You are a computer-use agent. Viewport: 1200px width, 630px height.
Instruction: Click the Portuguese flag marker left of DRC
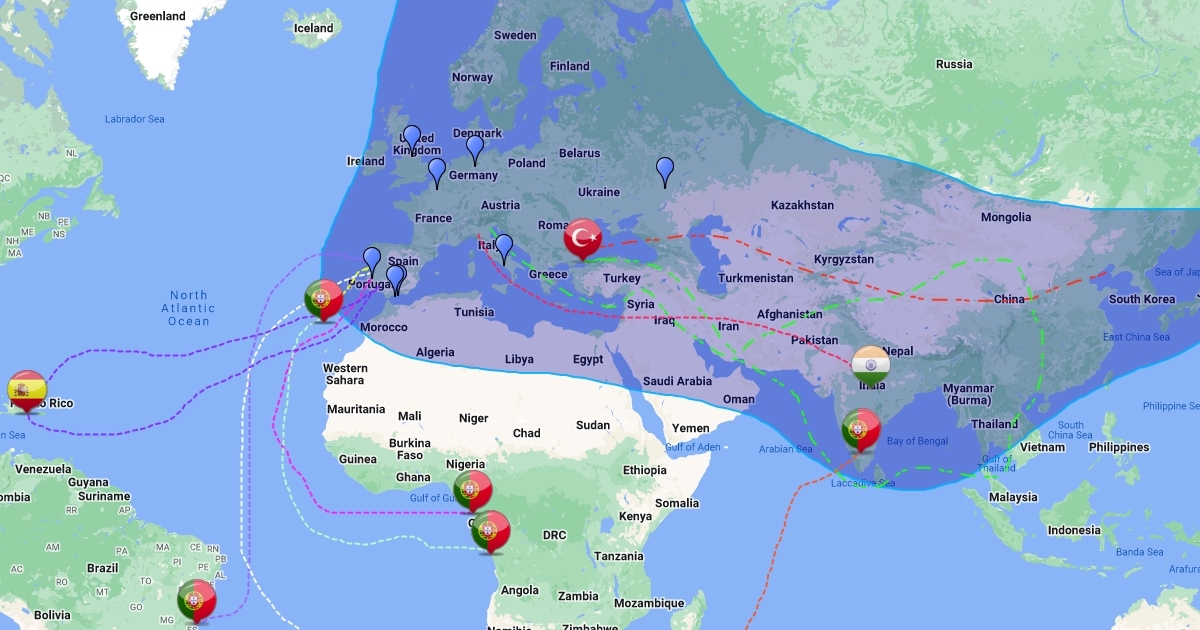tap(491, 532)
